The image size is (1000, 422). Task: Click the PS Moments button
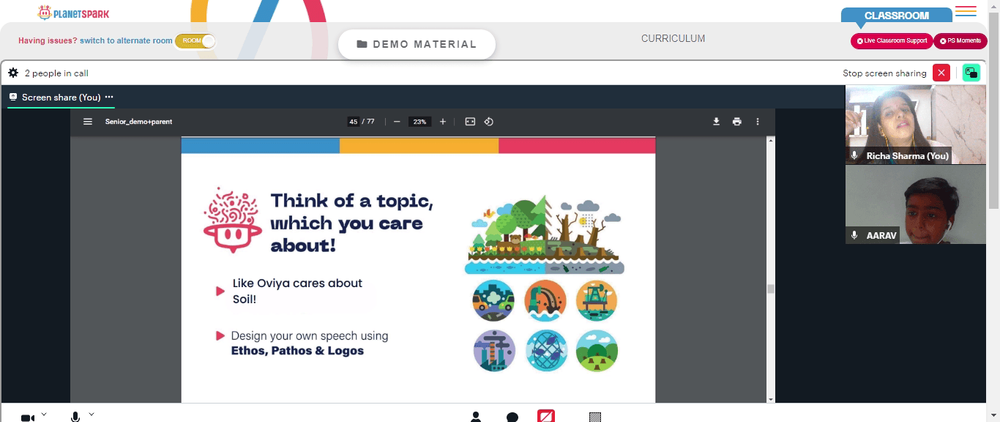(x=960, y=41)
